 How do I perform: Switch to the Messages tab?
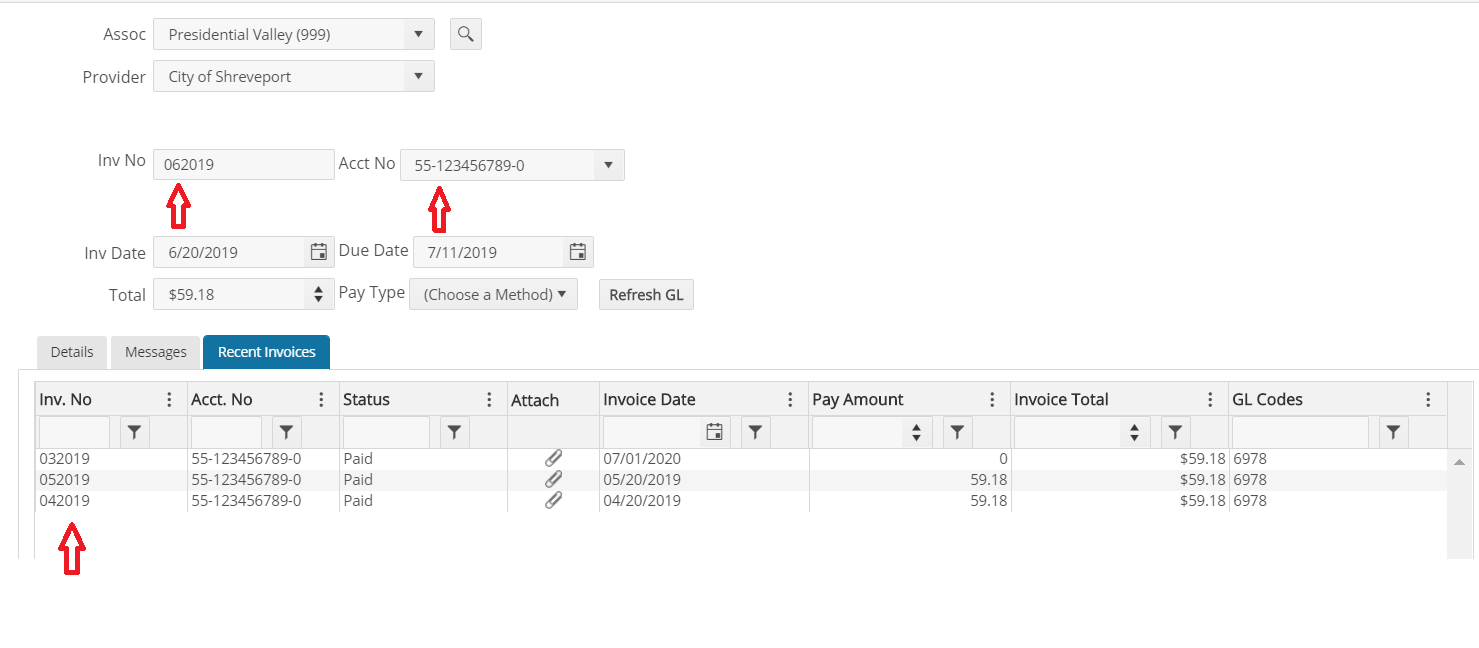156,352
